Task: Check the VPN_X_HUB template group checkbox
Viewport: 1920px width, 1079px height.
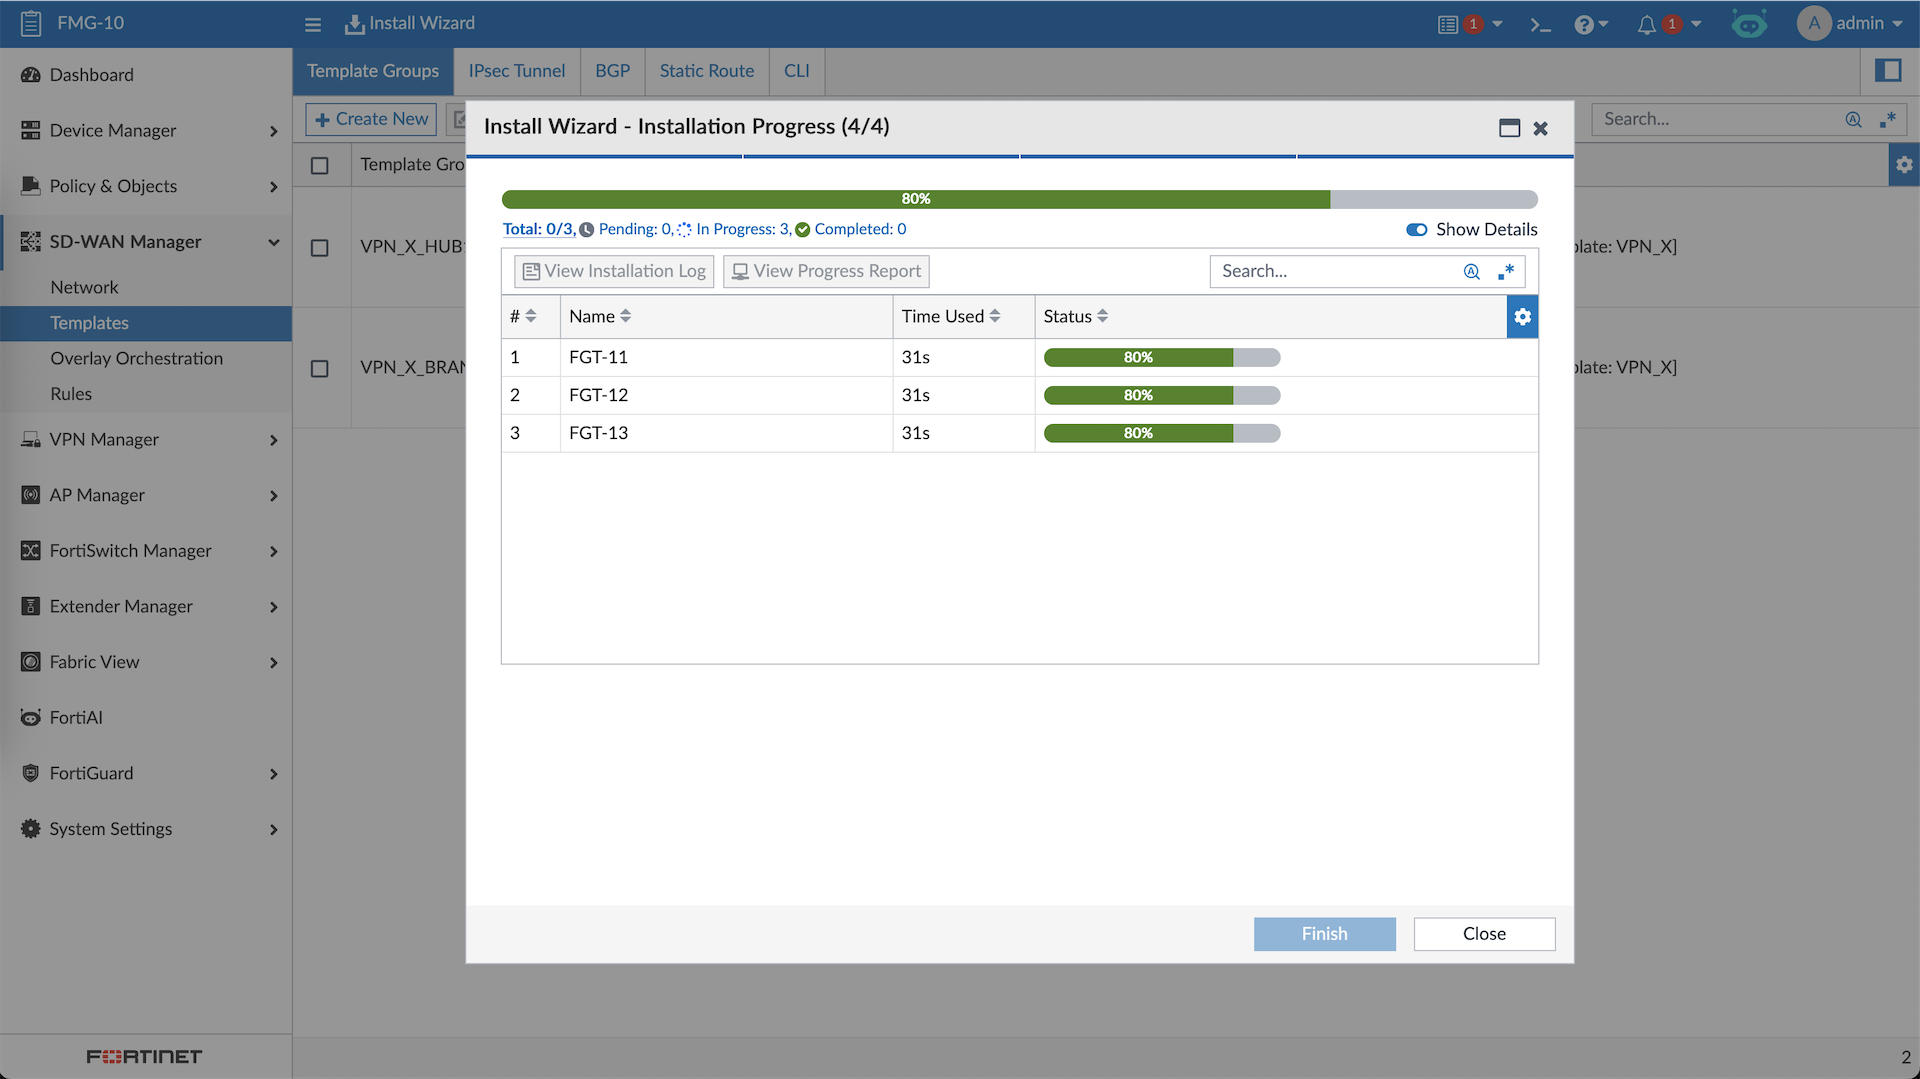Action: tap(320, 247)
